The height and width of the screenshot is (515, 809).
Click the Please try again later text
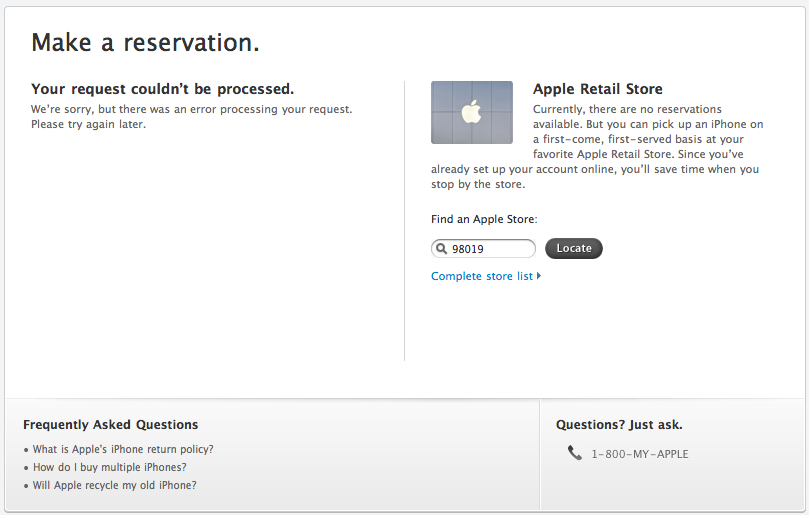(88, 124)
